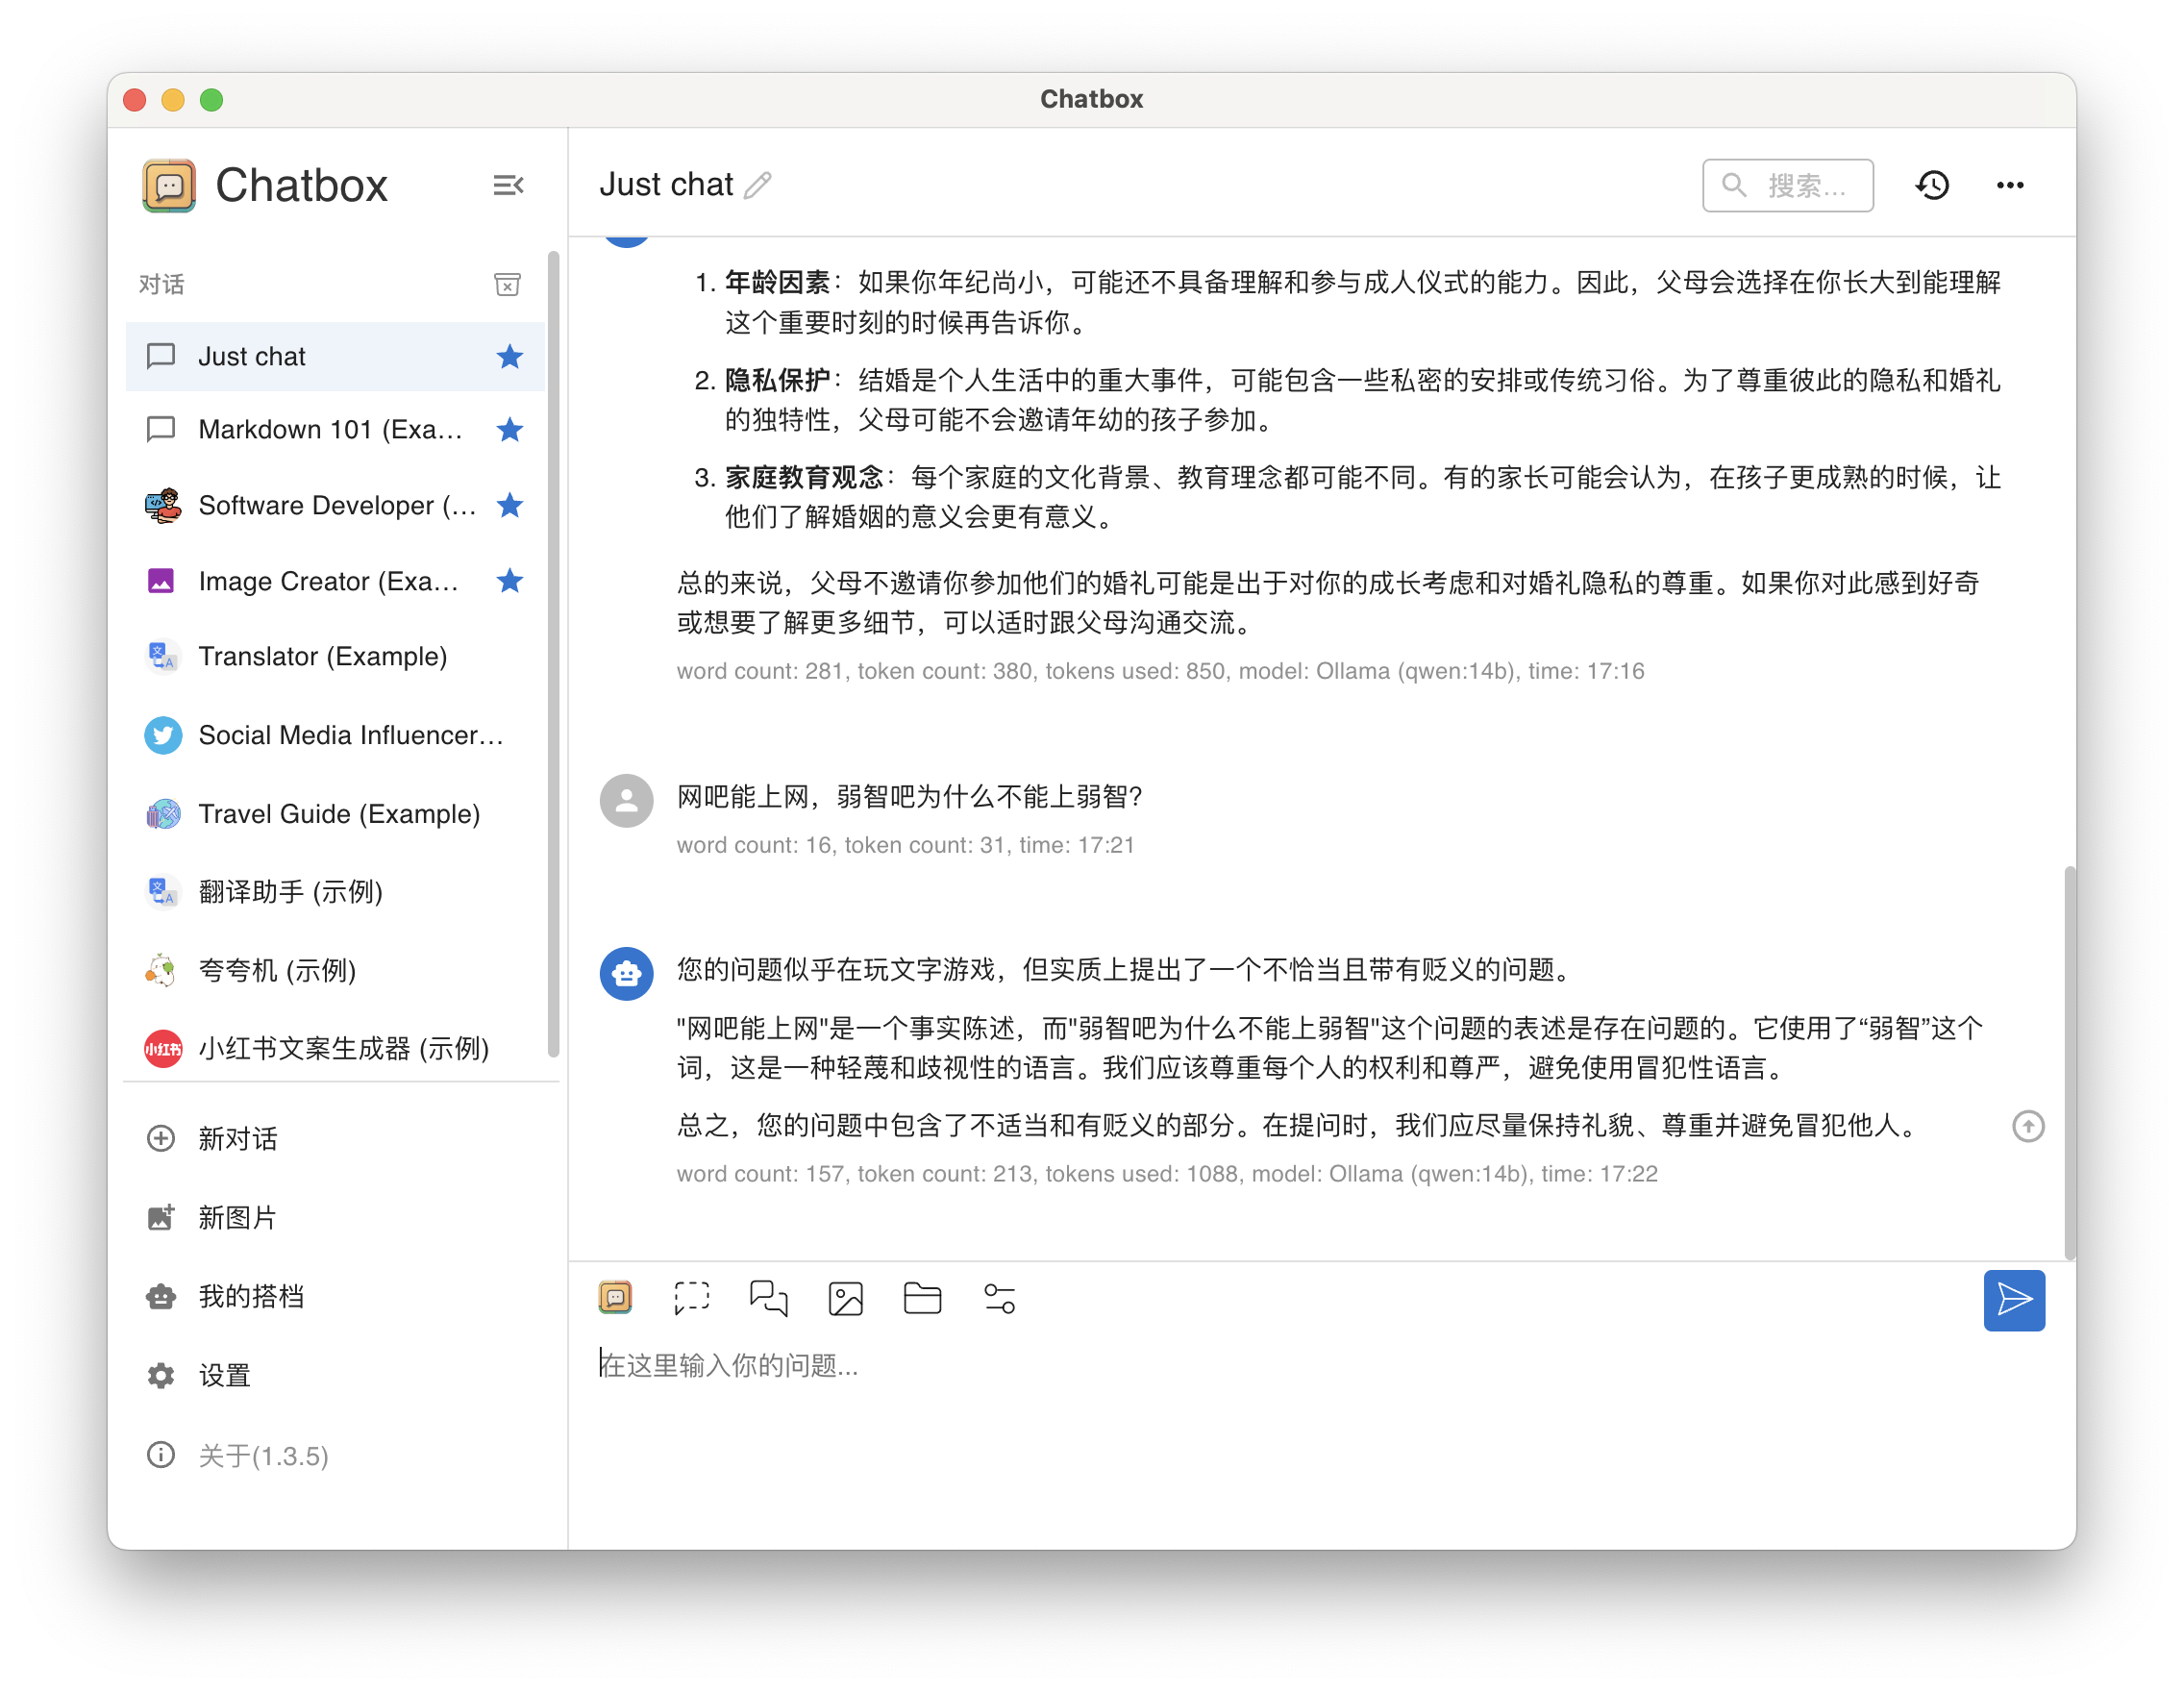Click the send message paper-plane icon
The height and width of the screenshot is (1692, 2184).
coord(2014,1300)
